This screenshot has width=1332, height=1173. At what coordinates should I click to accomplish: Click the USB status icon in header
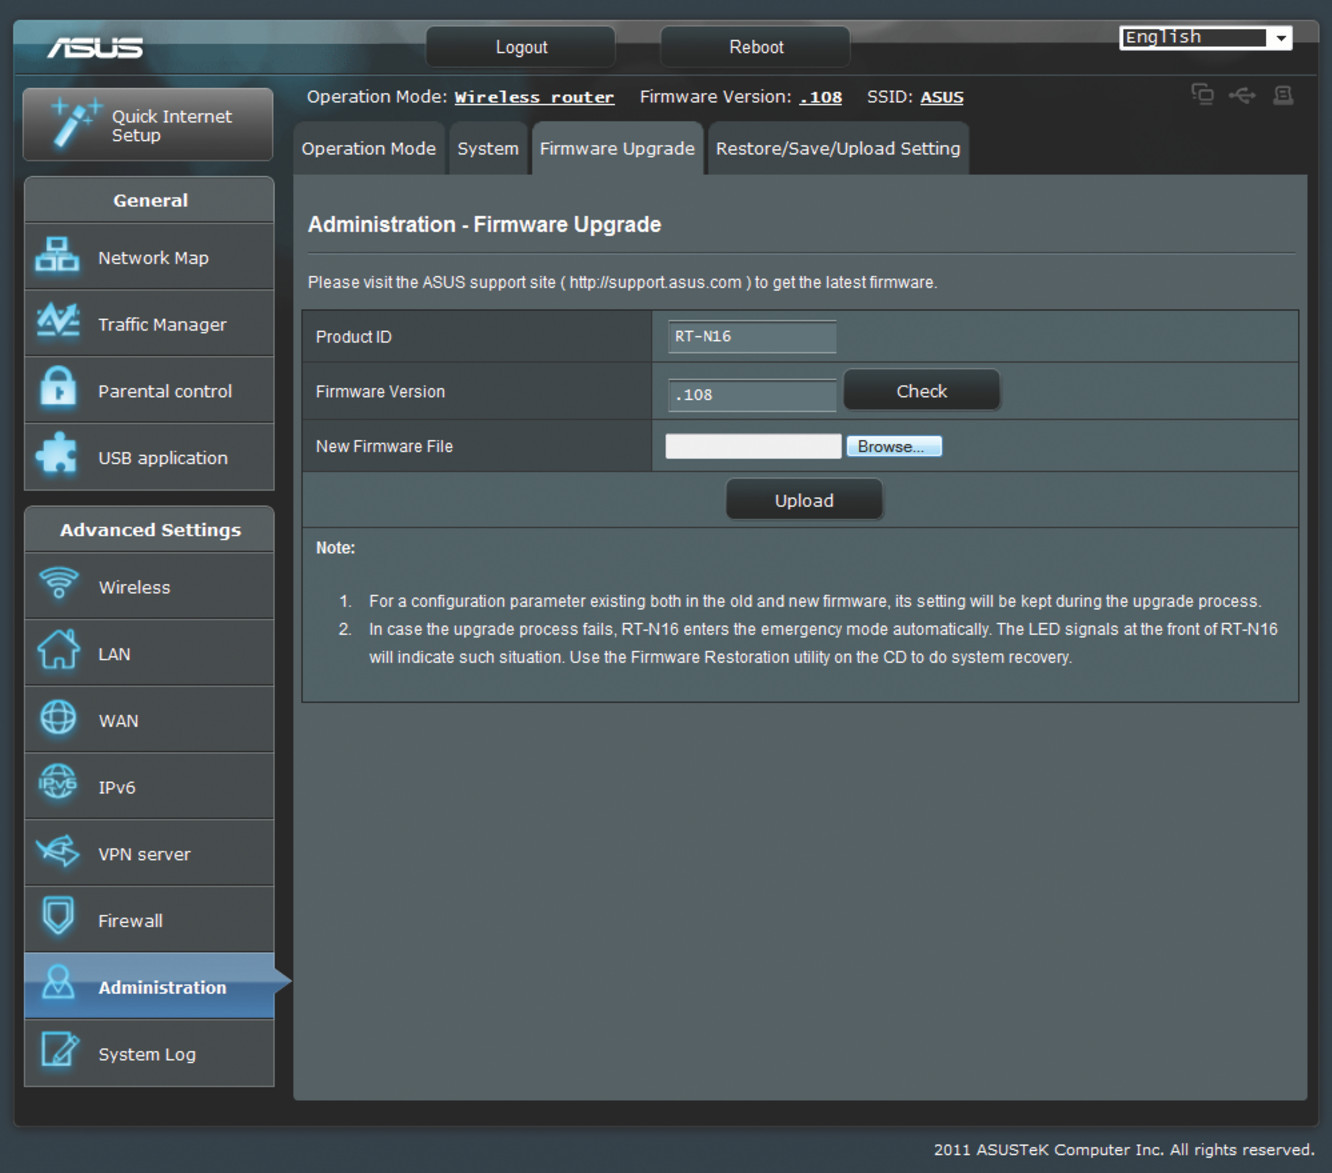[1242, 95]
